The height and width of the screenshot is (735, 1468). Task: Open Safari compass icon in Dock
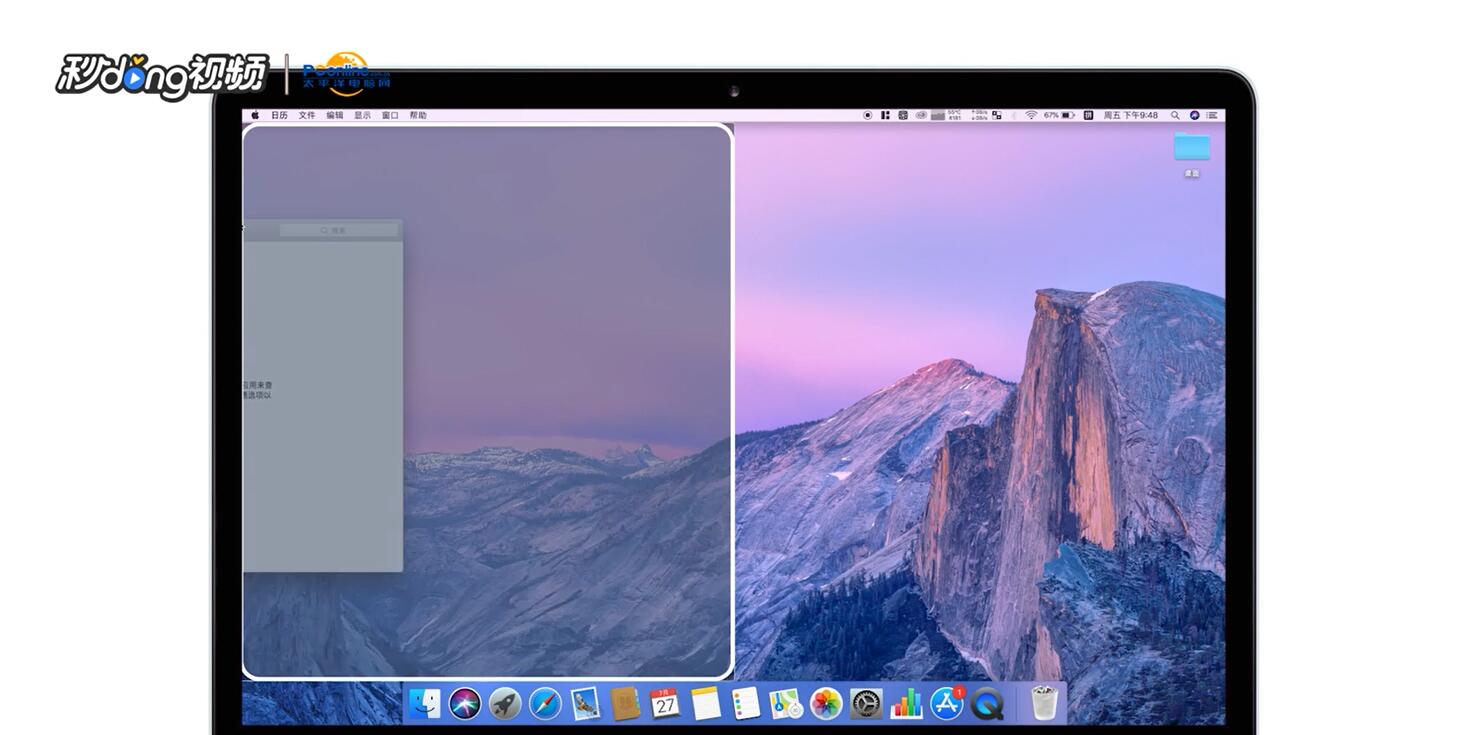coord(545,703)
